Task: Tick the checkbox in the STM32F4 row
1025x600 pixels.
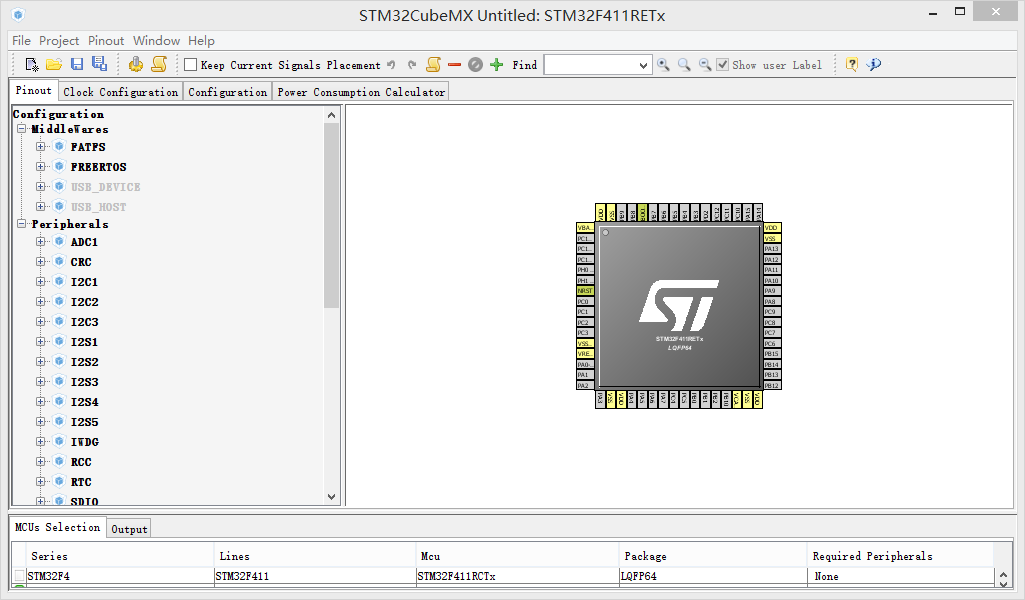Action: click(20, 575)
